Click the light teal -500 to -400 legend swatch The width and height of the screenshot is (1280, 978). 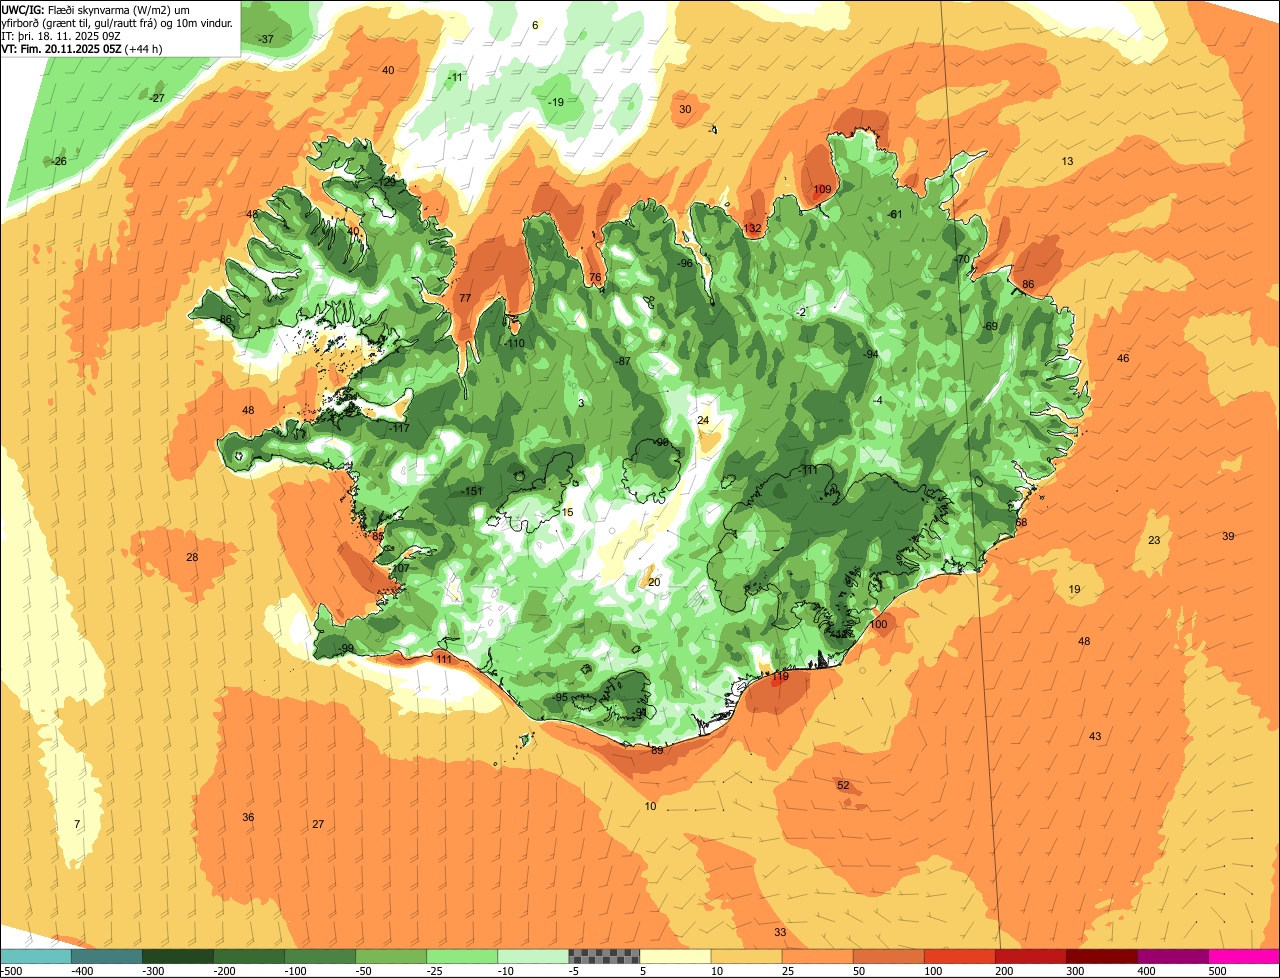35,956
